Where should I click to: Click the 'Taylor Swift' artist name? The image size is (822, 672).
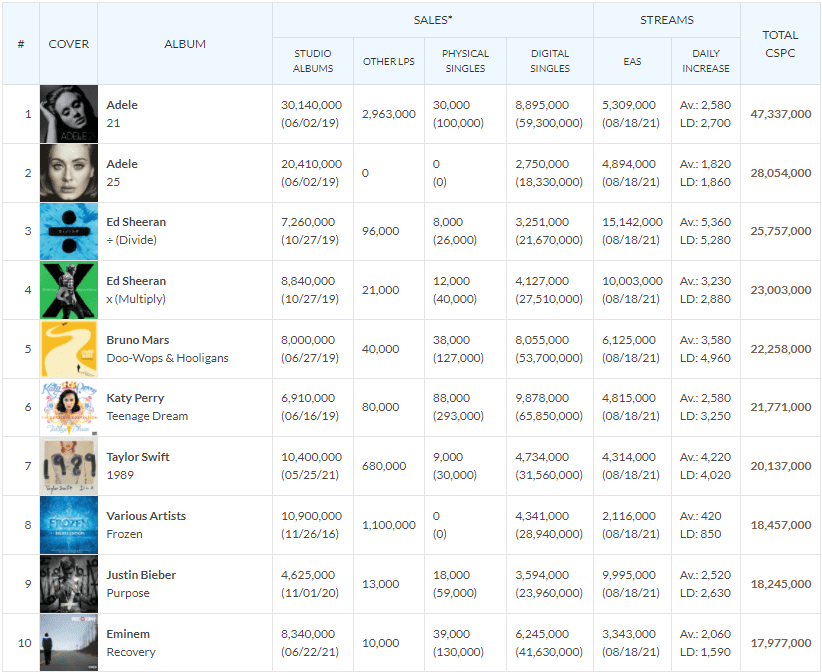click(x=138, y=457)
